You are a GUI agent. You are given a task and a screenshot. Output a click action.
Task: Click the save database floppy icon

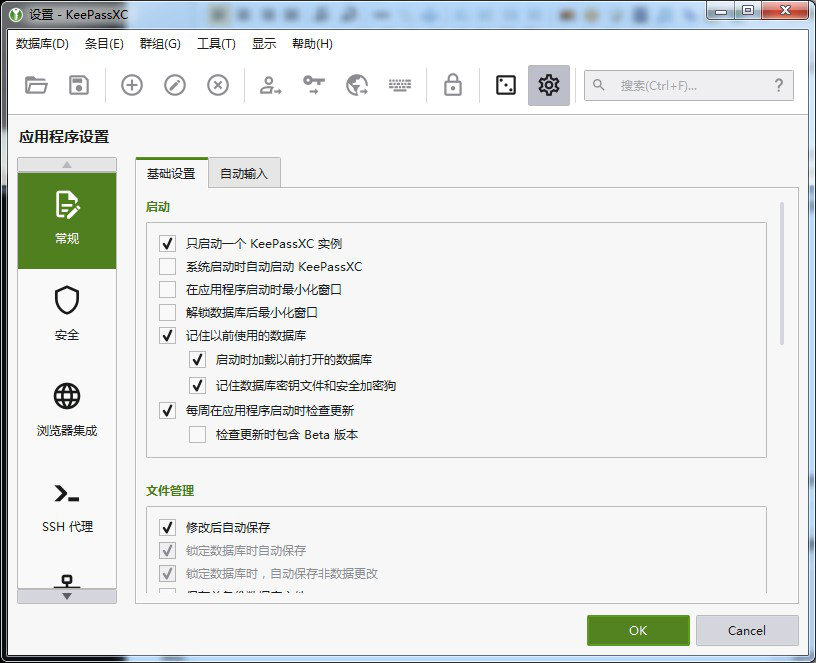coord(79,85)
